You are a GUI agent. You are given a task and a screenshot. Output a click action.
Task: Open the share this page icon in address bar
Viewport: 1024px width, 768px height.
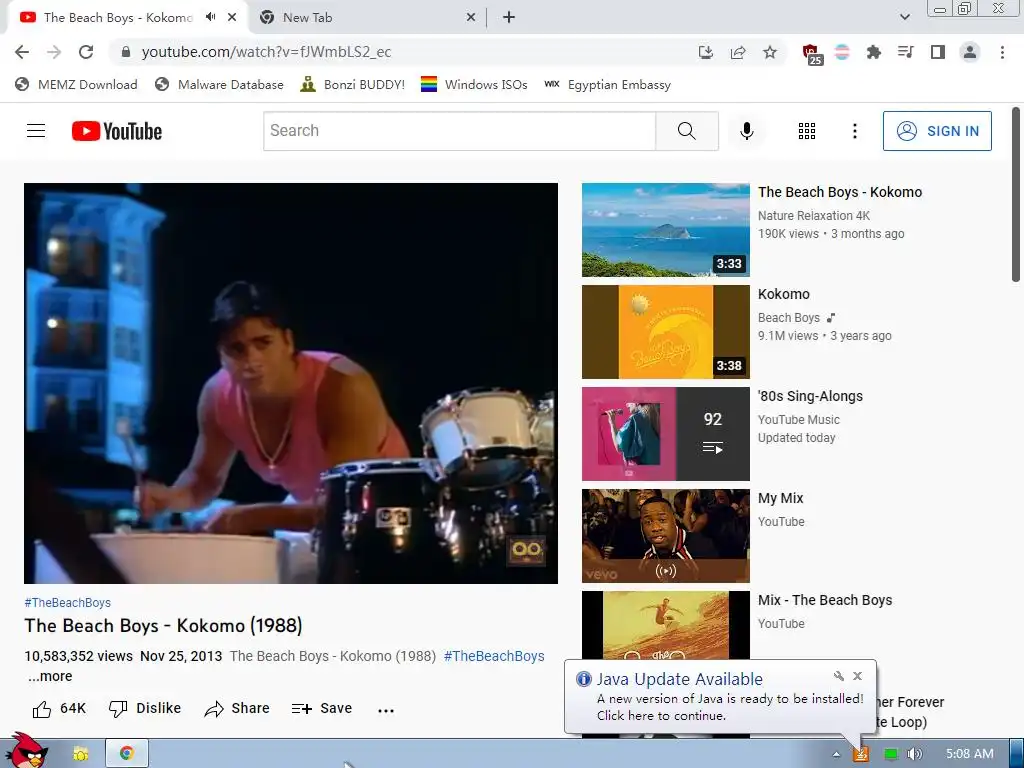pyautogui.click(x=738, y=52)
